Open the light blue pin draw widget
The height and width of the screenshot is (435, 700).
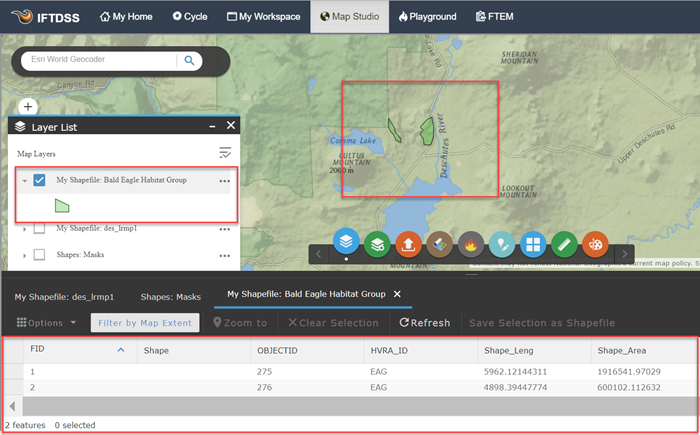point(502,244)
